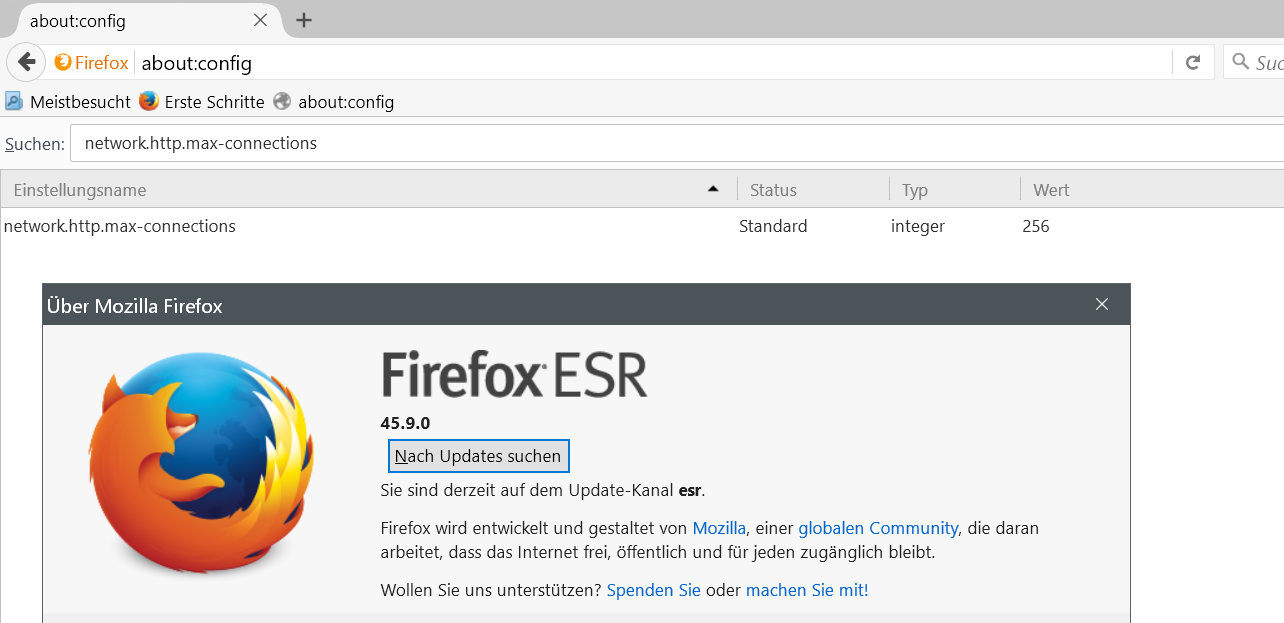Click the browser search box
The width and height of the screenshot is (1284, 623).
(x=1254, y=62)
